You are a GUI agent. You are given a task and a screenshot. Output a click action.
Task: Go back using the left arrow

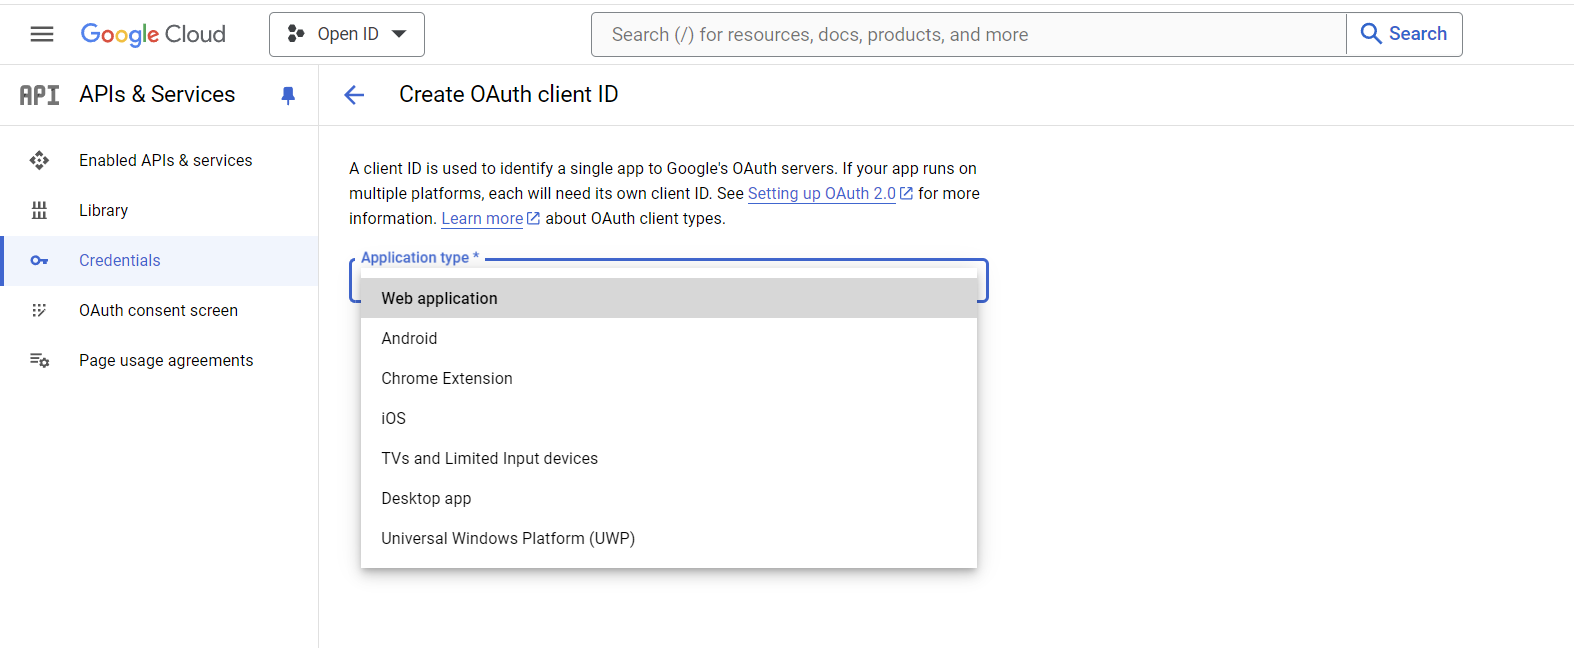354,95
